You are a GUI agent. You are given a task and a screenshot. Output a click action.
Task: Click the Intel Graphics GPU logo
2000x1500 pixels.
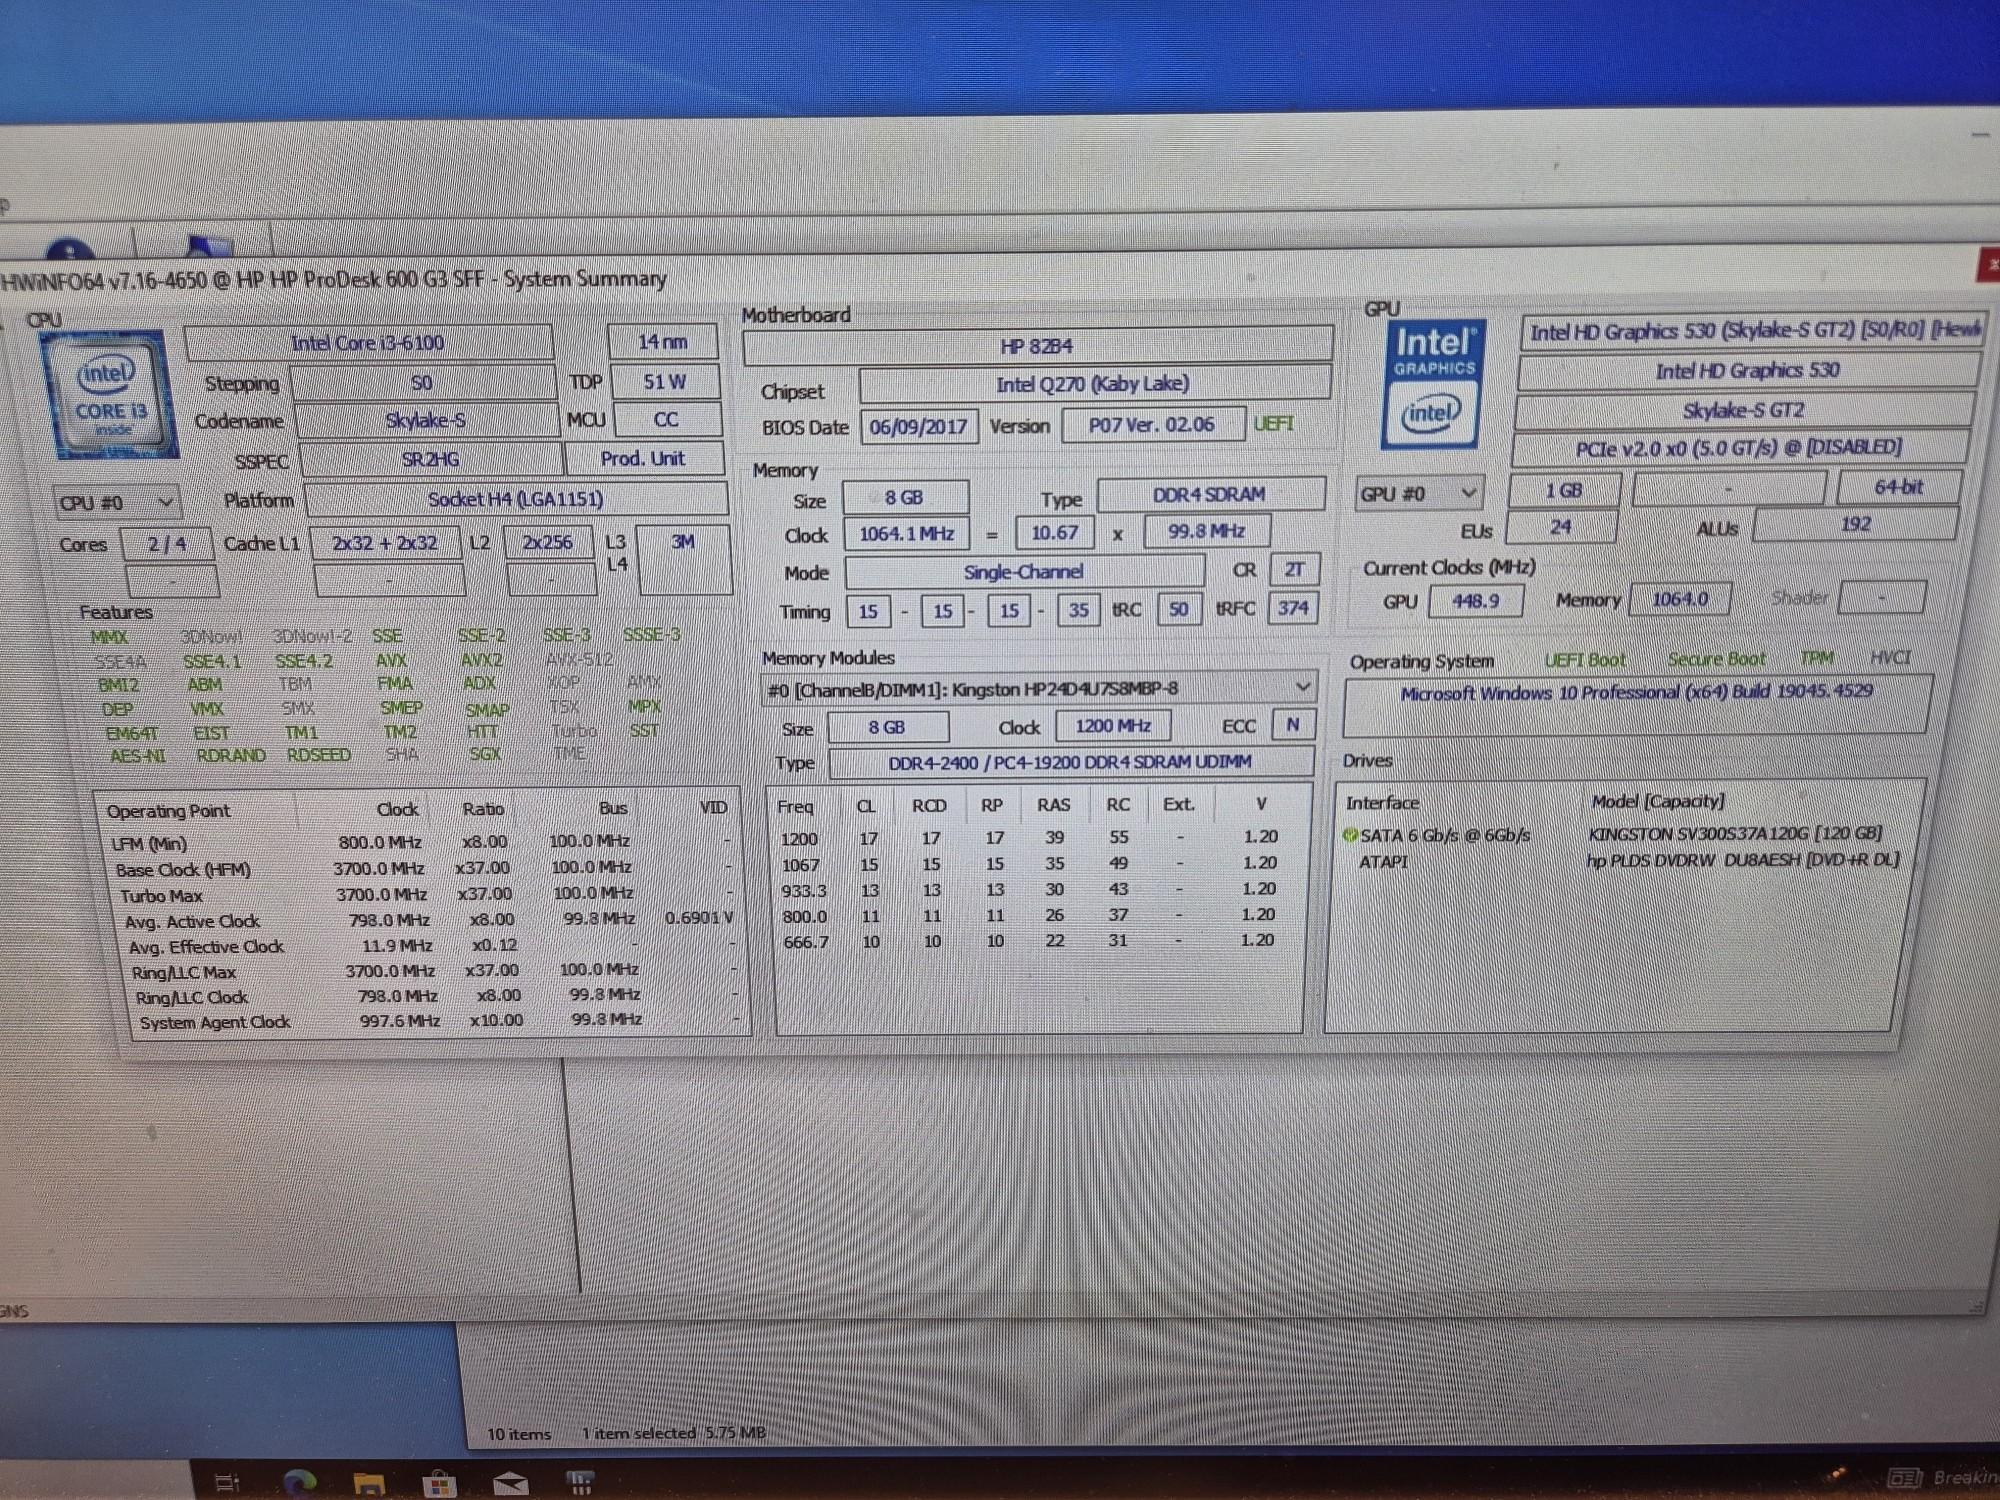click(1434, 383)
